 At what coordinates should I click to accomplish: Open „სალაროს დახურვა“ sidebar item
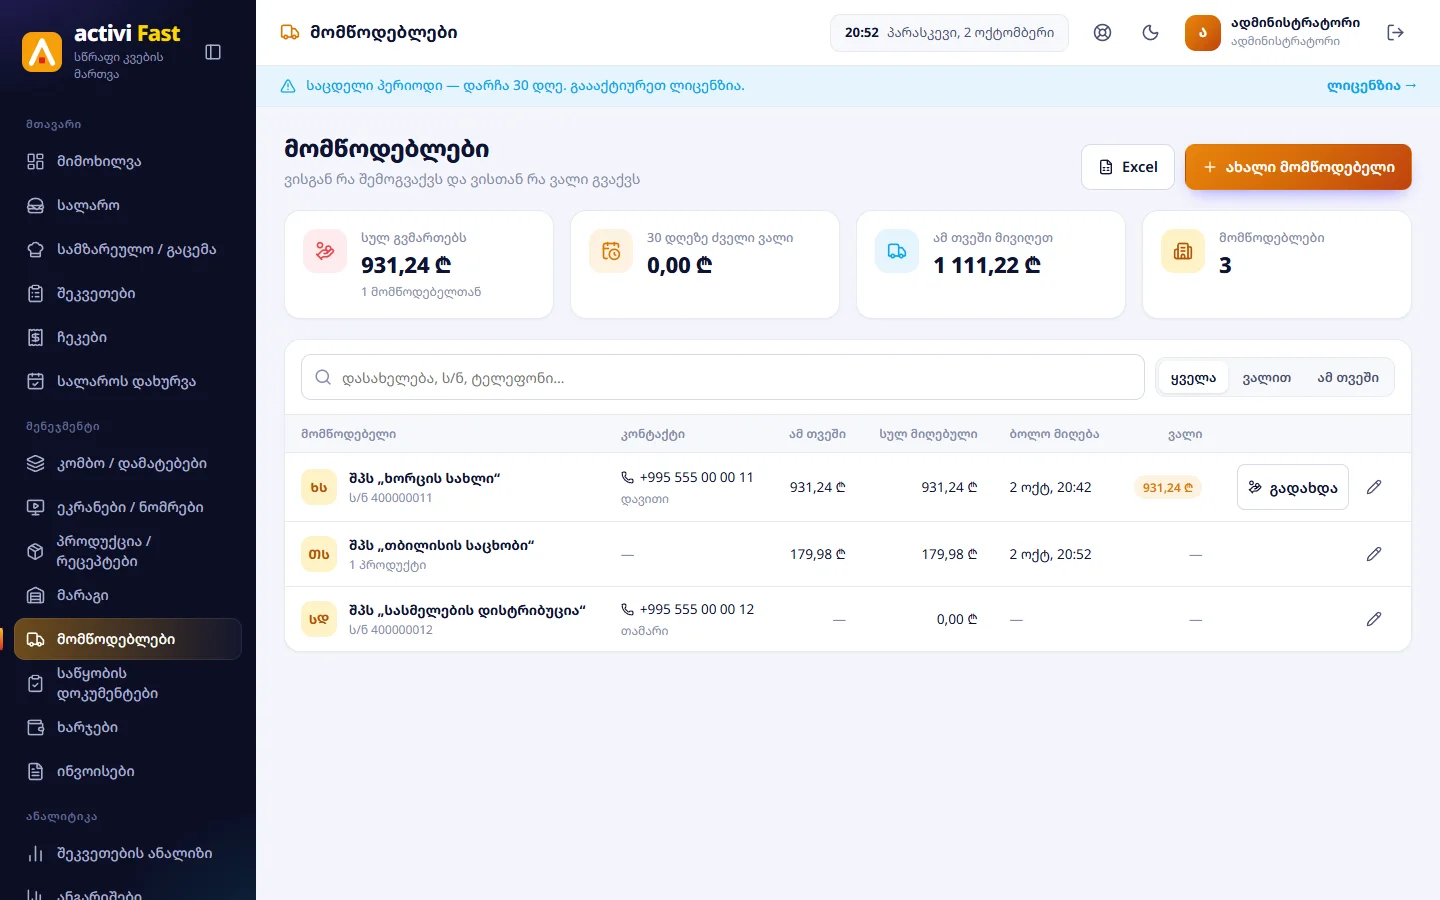coord(128,381)
